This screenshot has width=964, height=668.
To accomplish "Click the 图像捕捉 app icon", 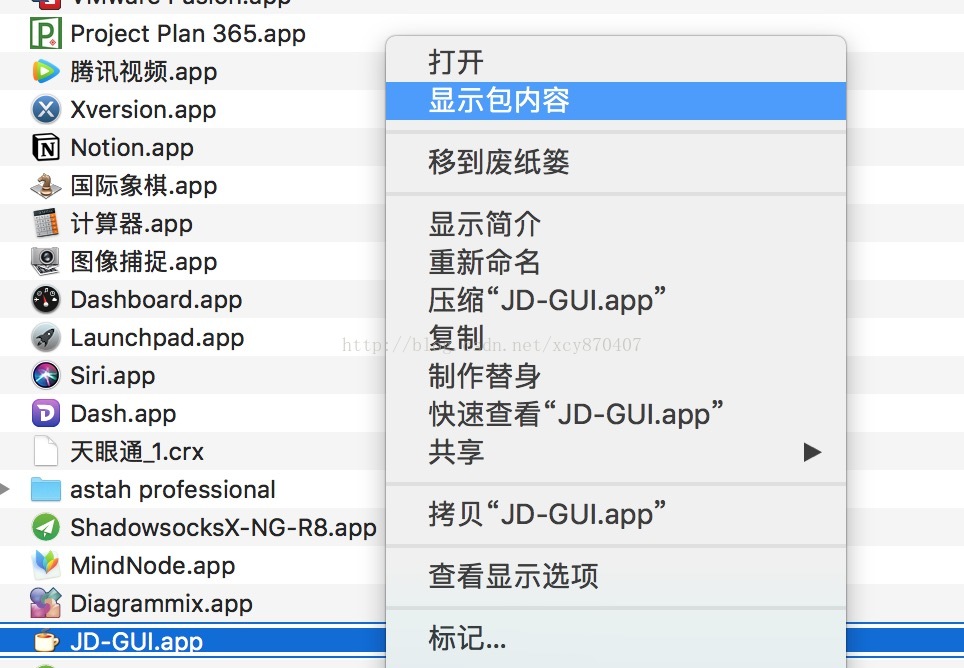I will 45,261.
